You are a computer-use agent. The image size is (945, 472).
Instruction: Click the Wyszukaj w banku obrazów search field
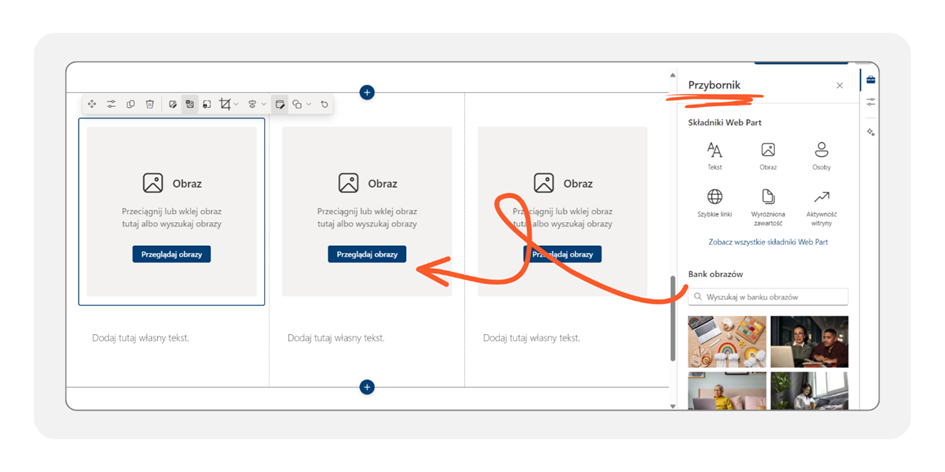(768, 297)
